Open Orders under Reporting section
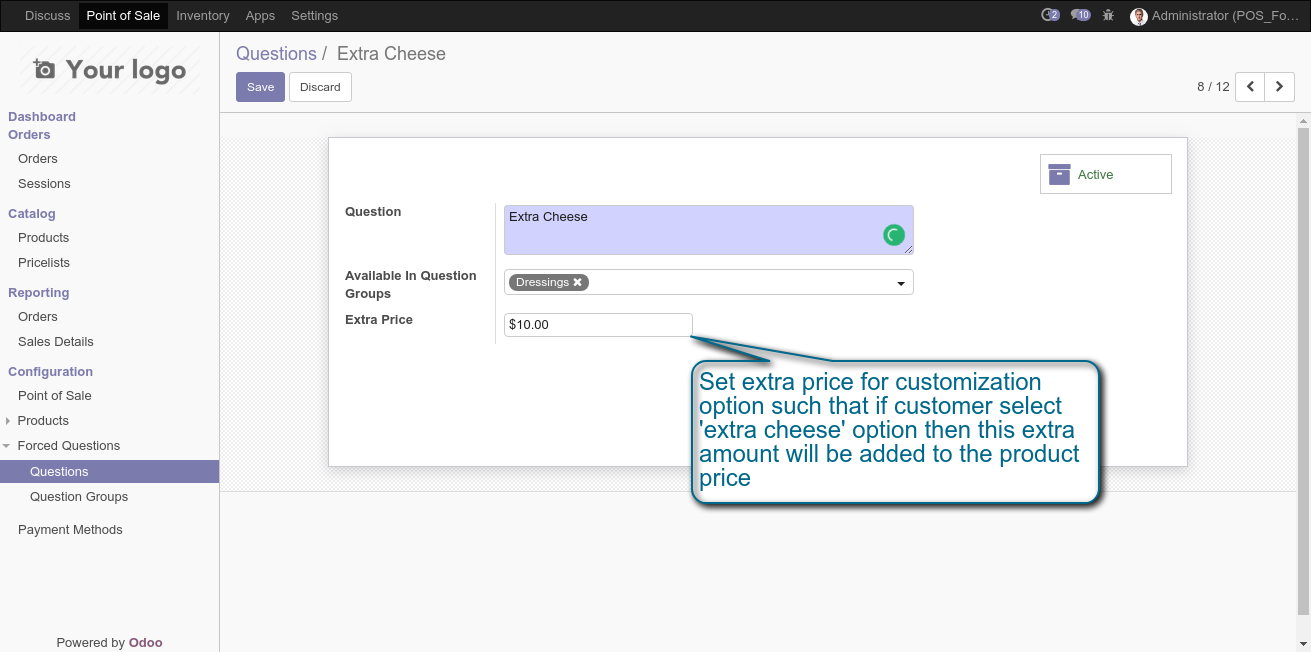 [38, 317]
